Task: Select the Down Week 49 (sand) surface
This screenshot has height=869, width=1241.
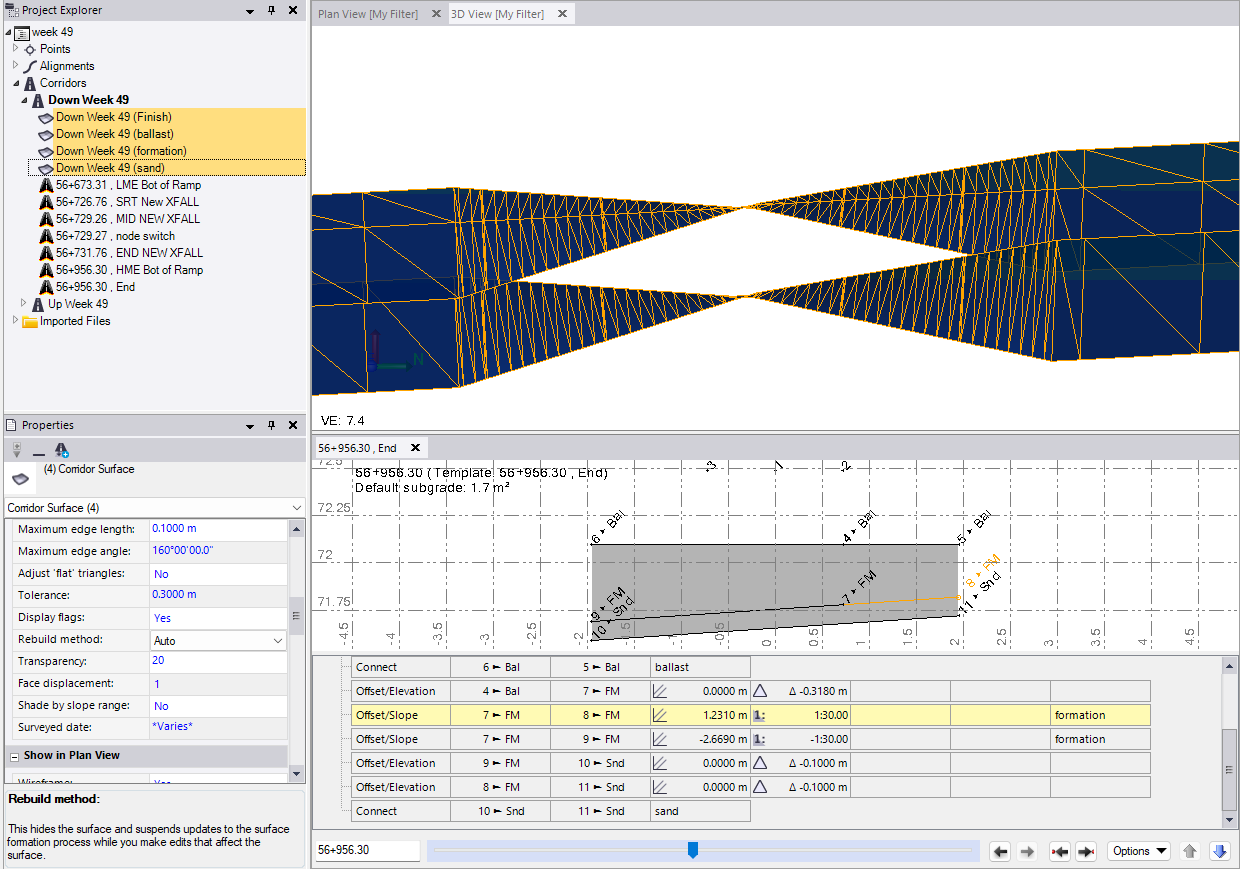Action: click(110, 168)
